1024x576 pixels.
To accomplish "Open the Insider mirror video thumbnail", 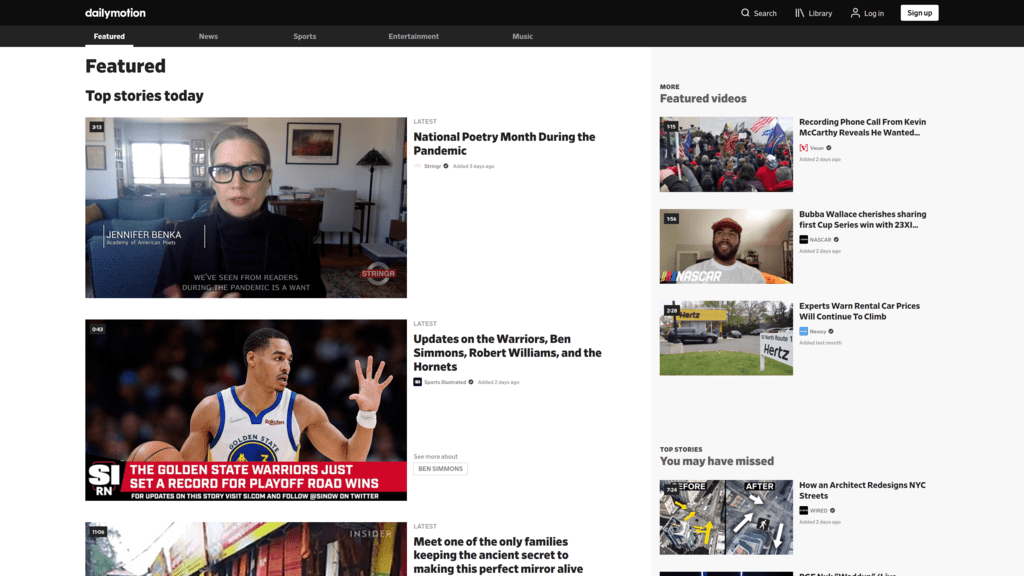I will [x=246, y=549].
